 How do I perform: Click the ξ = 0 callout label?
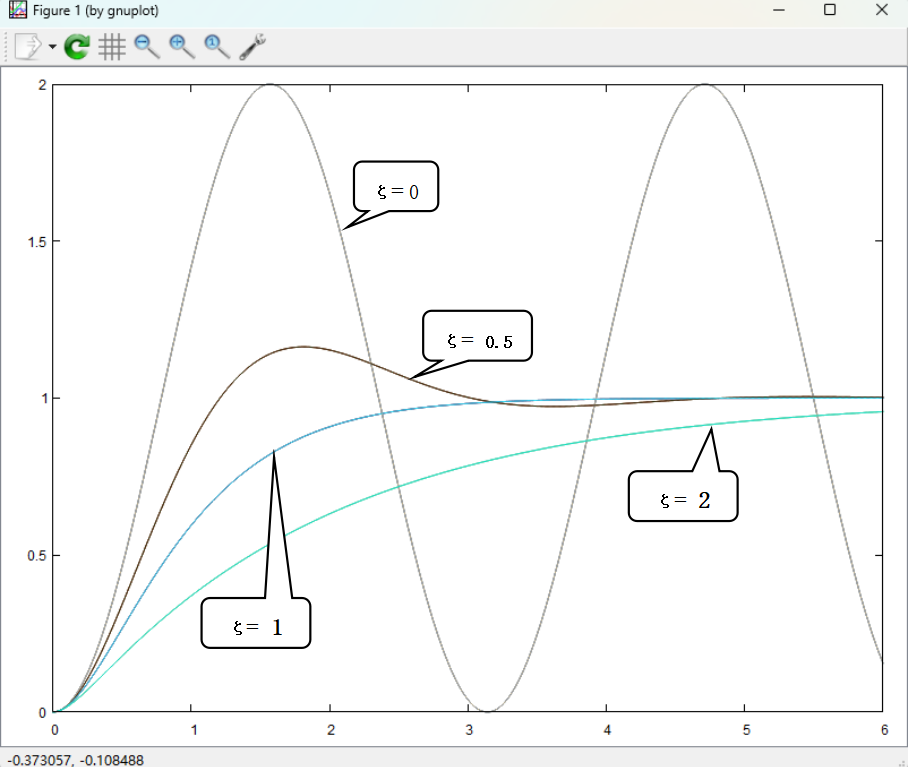(396, 187)
